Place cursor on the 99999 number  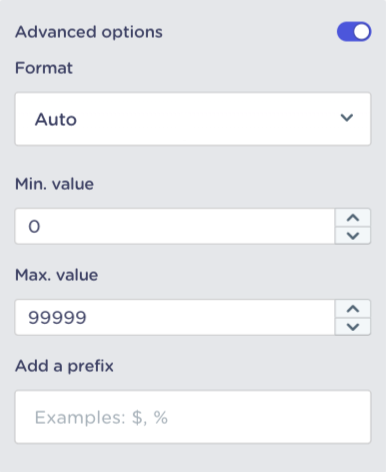point(57,317)
